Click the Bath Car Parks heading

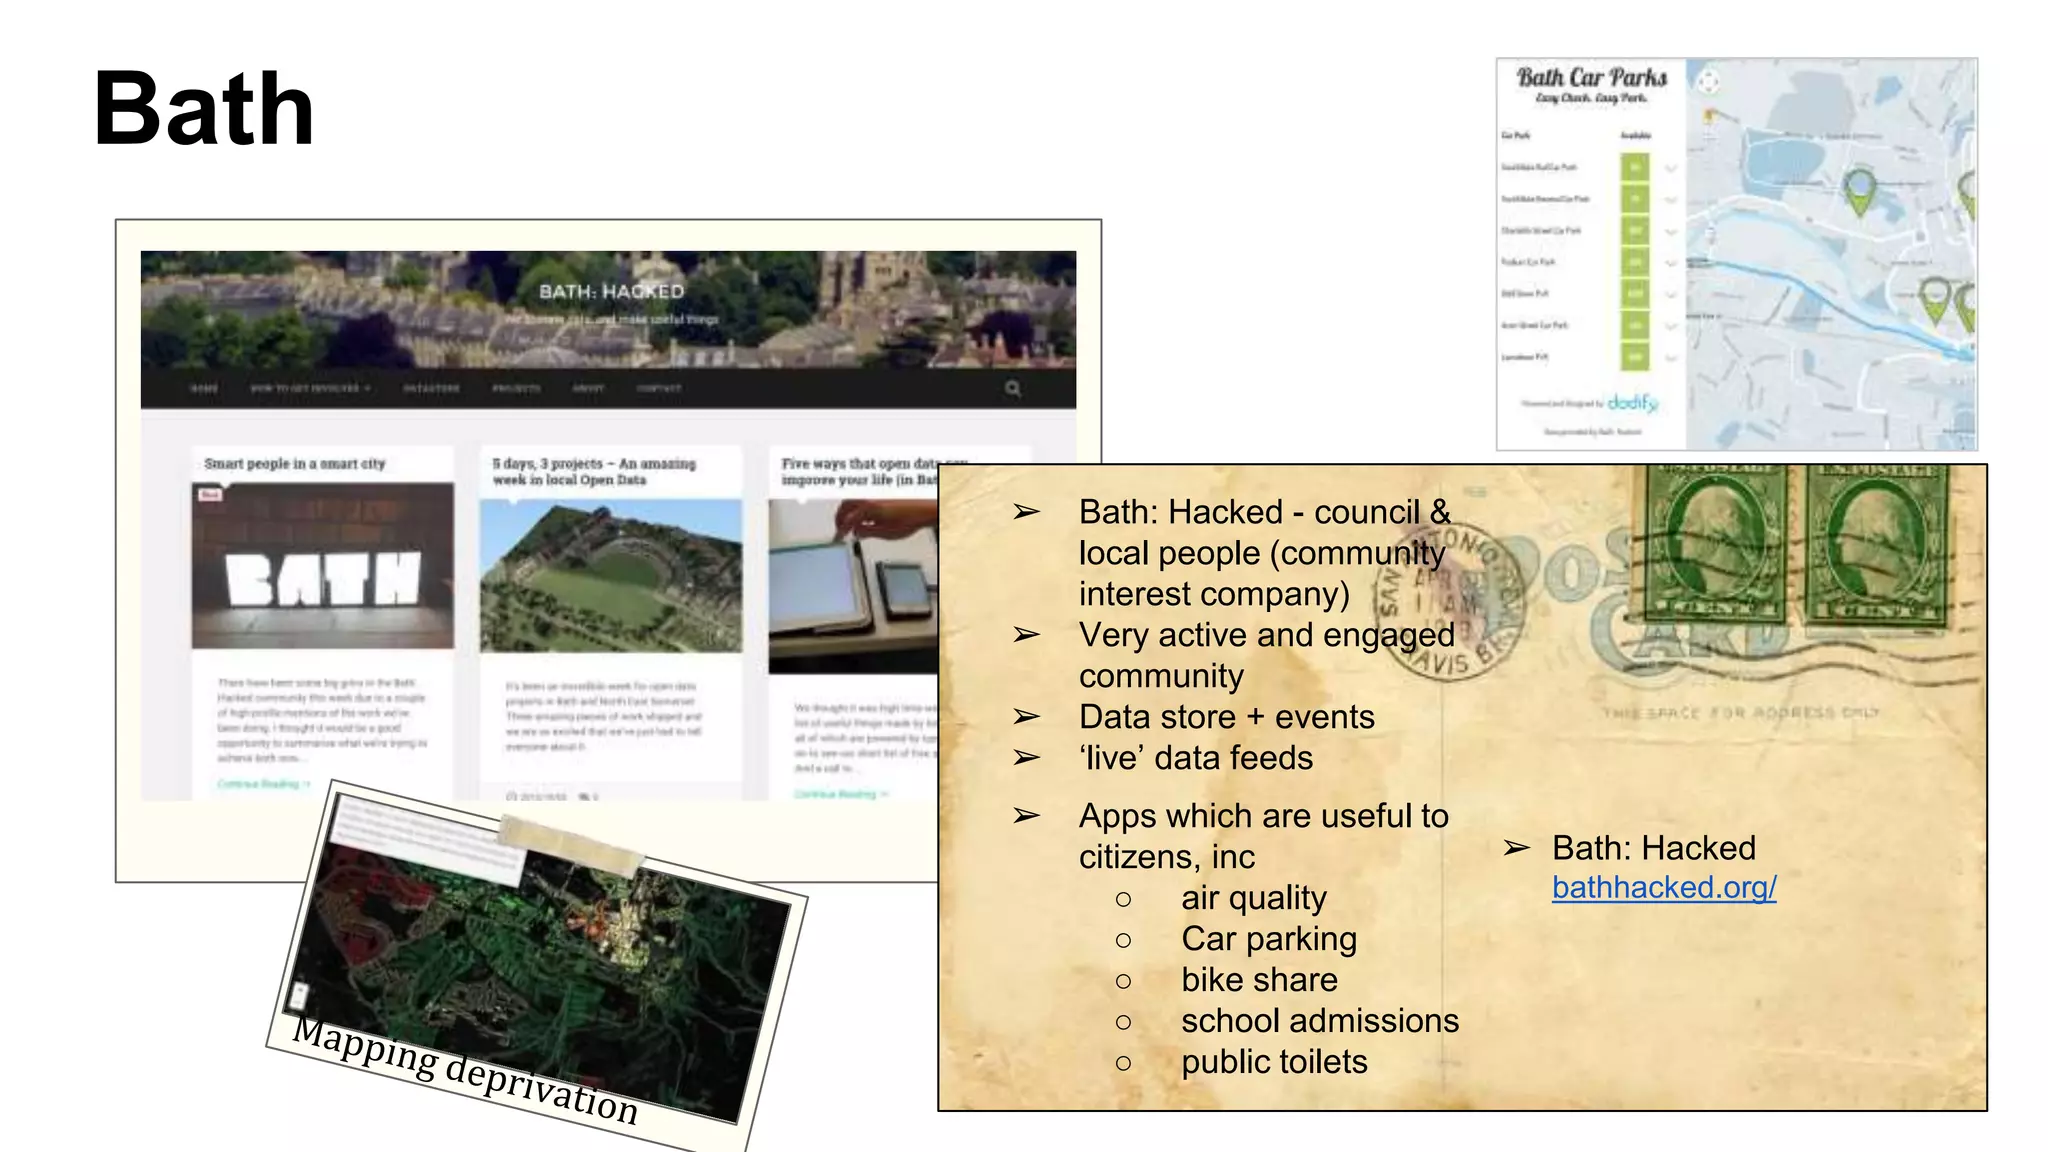(1592, 77)
